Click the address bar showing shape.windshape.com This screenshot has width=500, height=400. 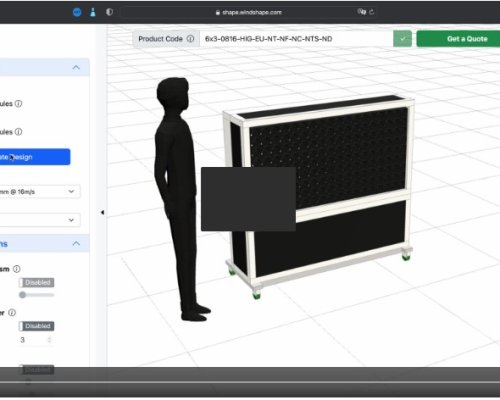pyautogui.click(x=248, y=12)
